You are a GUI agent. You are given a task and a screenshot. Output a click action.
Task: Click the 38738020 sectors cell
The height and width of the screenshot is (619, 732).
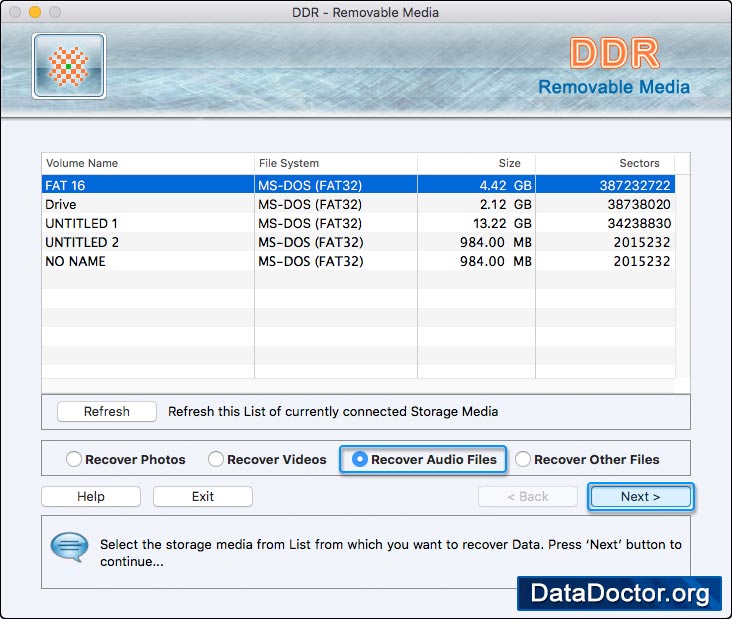click(605, 204)
